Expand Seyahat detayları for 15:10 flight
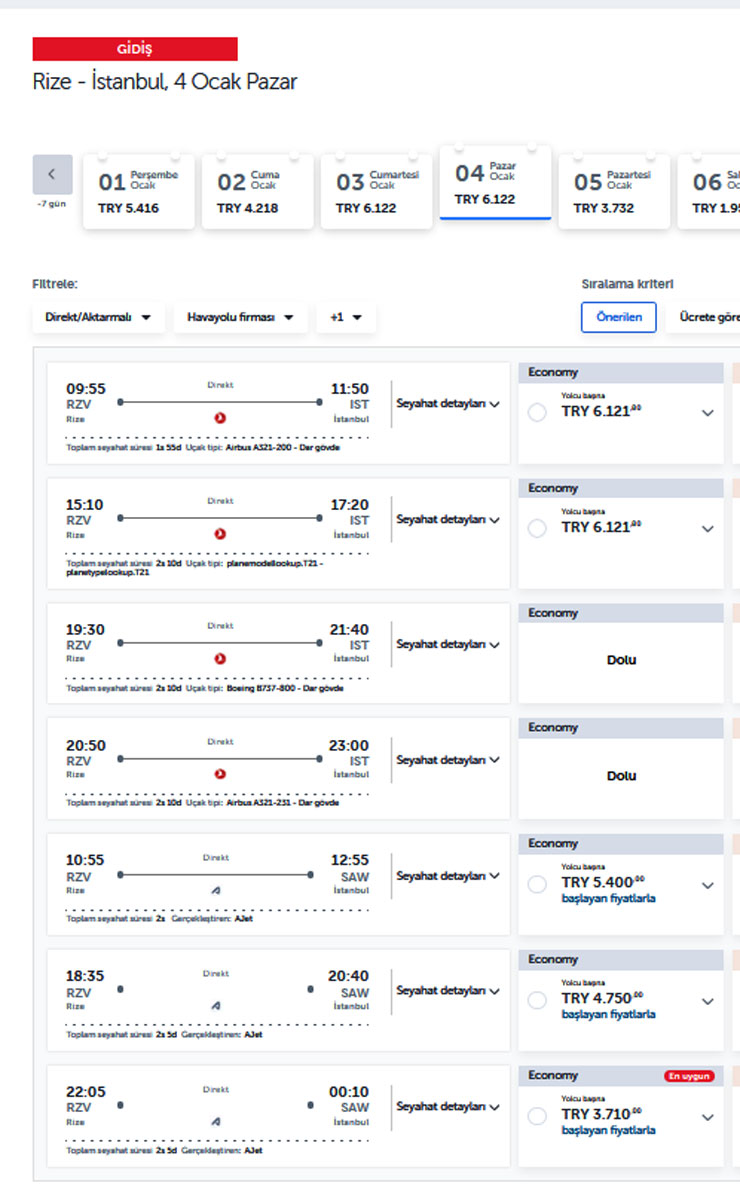 447,520
